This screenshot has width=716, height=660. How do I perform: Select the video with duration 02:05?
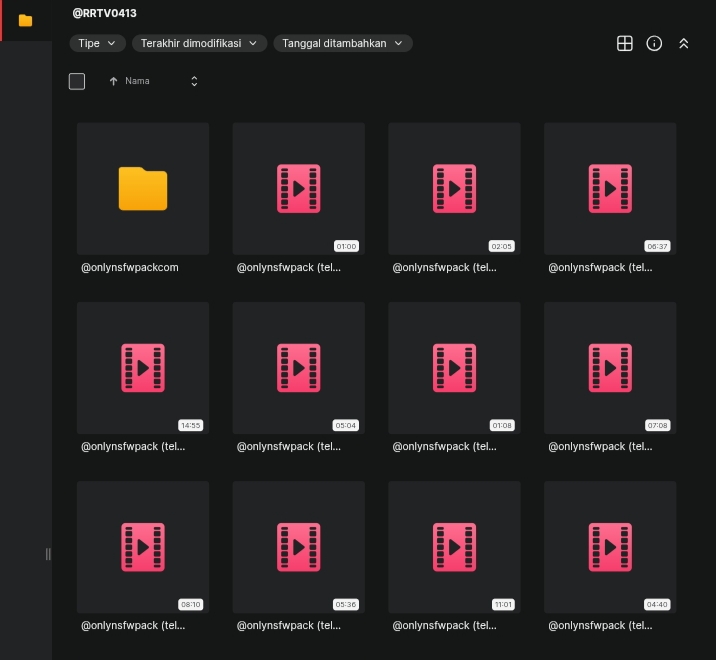[454, 189]
